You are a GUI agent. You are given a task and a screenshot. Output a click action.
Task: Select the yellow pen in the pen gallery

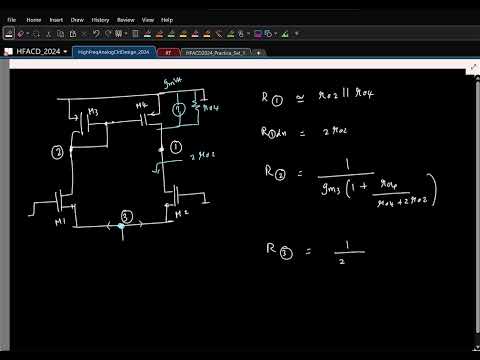point(183,34)
